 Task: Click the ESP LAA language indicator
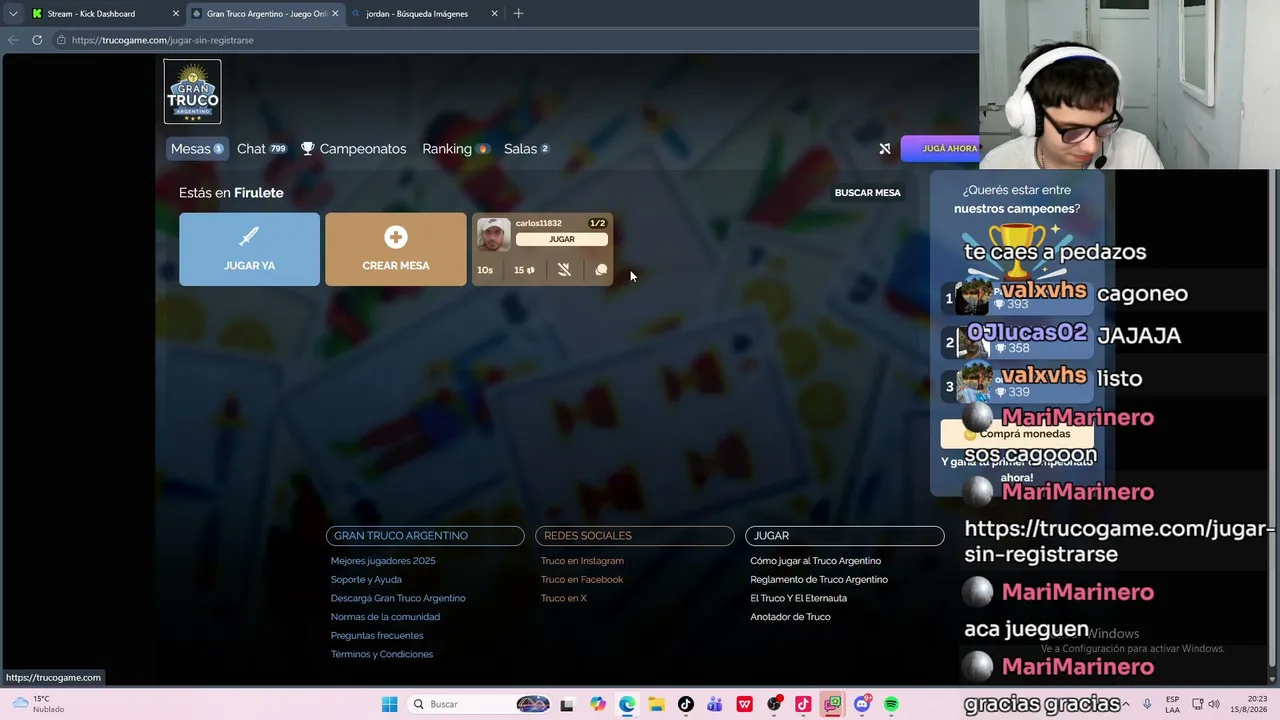1172,704
